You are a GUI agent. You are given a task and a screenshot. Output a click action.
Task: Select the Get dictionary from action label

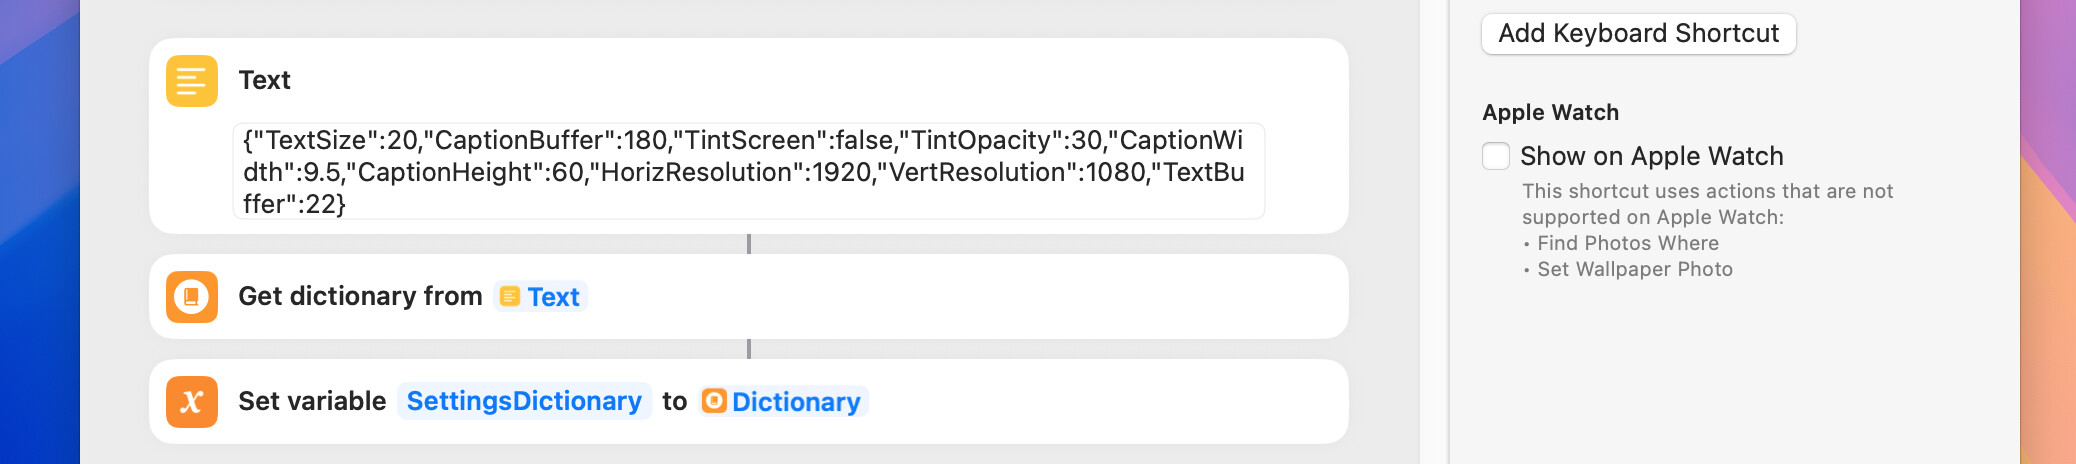[x=360, y=296]
